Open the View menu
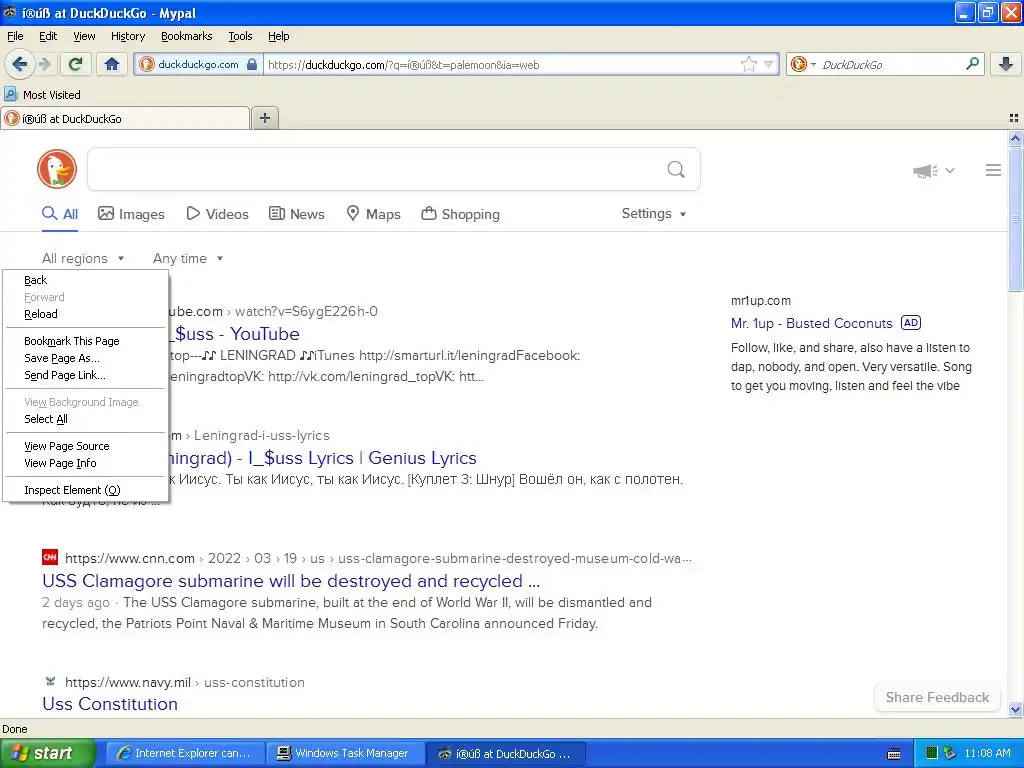Image resolution: width=1024 pixels, height=768 pixels. [84, 36]
